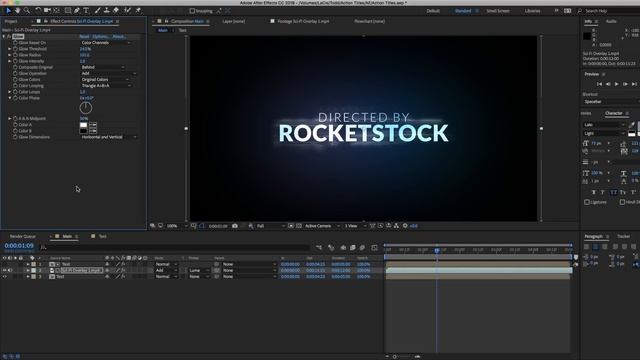The width and height of the screenshot is (640, 360).
Task: Open the Active Camera view dropdown
Action: tap(322, 226)
